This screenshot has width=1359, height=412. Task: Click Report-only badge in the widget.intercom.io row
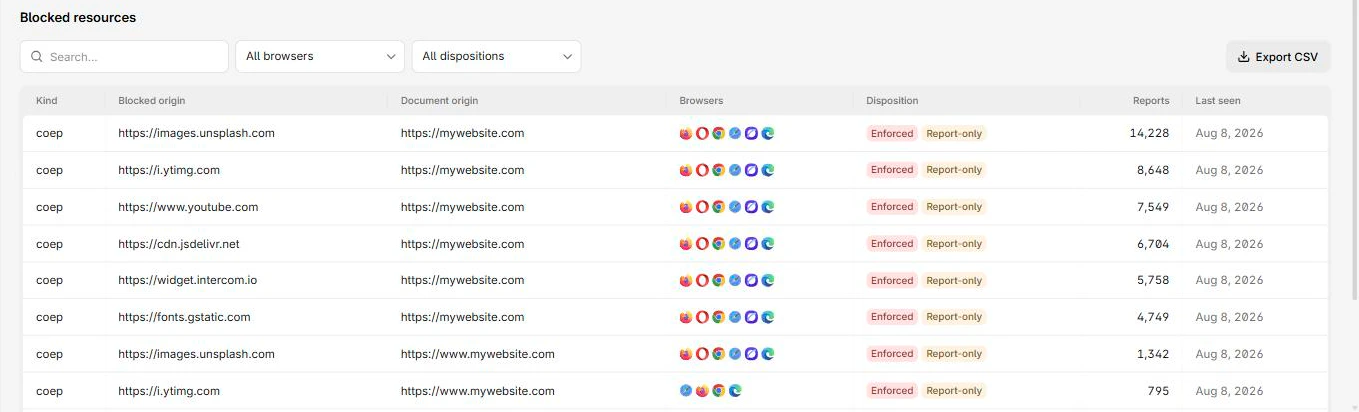[x=954, y=281]
